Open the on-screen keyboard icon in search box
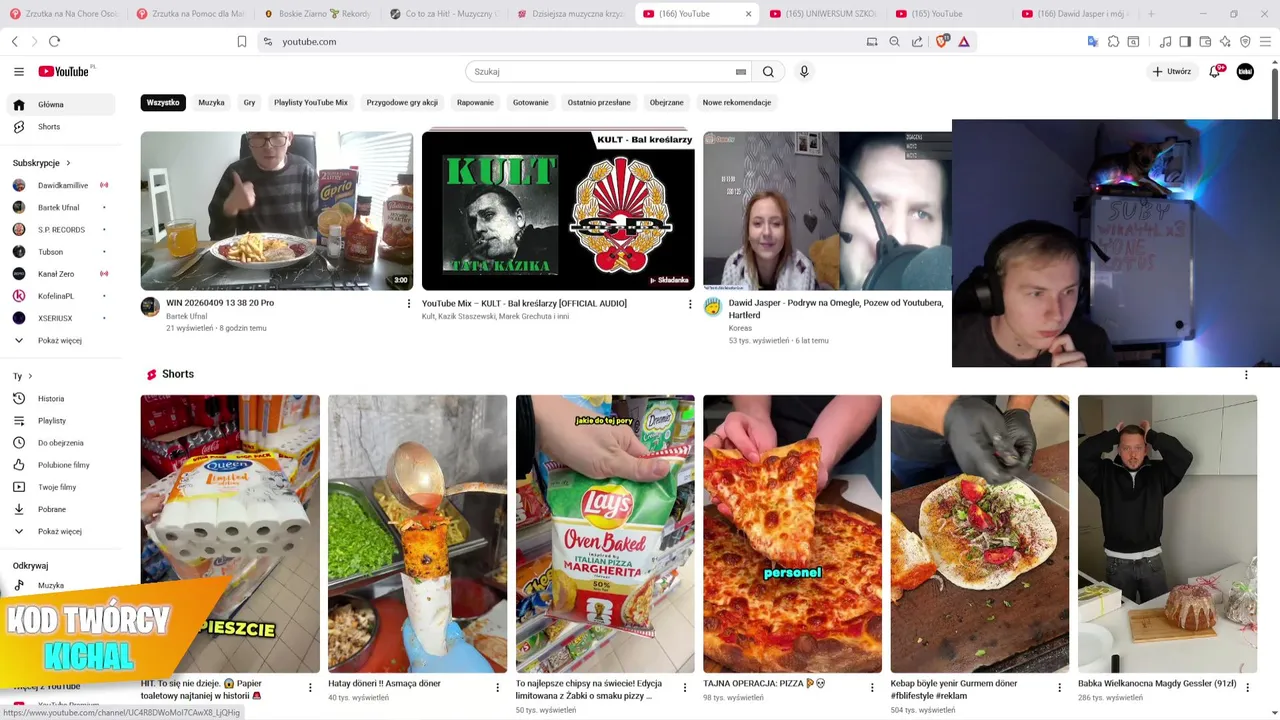 click(x=741, y=72)
